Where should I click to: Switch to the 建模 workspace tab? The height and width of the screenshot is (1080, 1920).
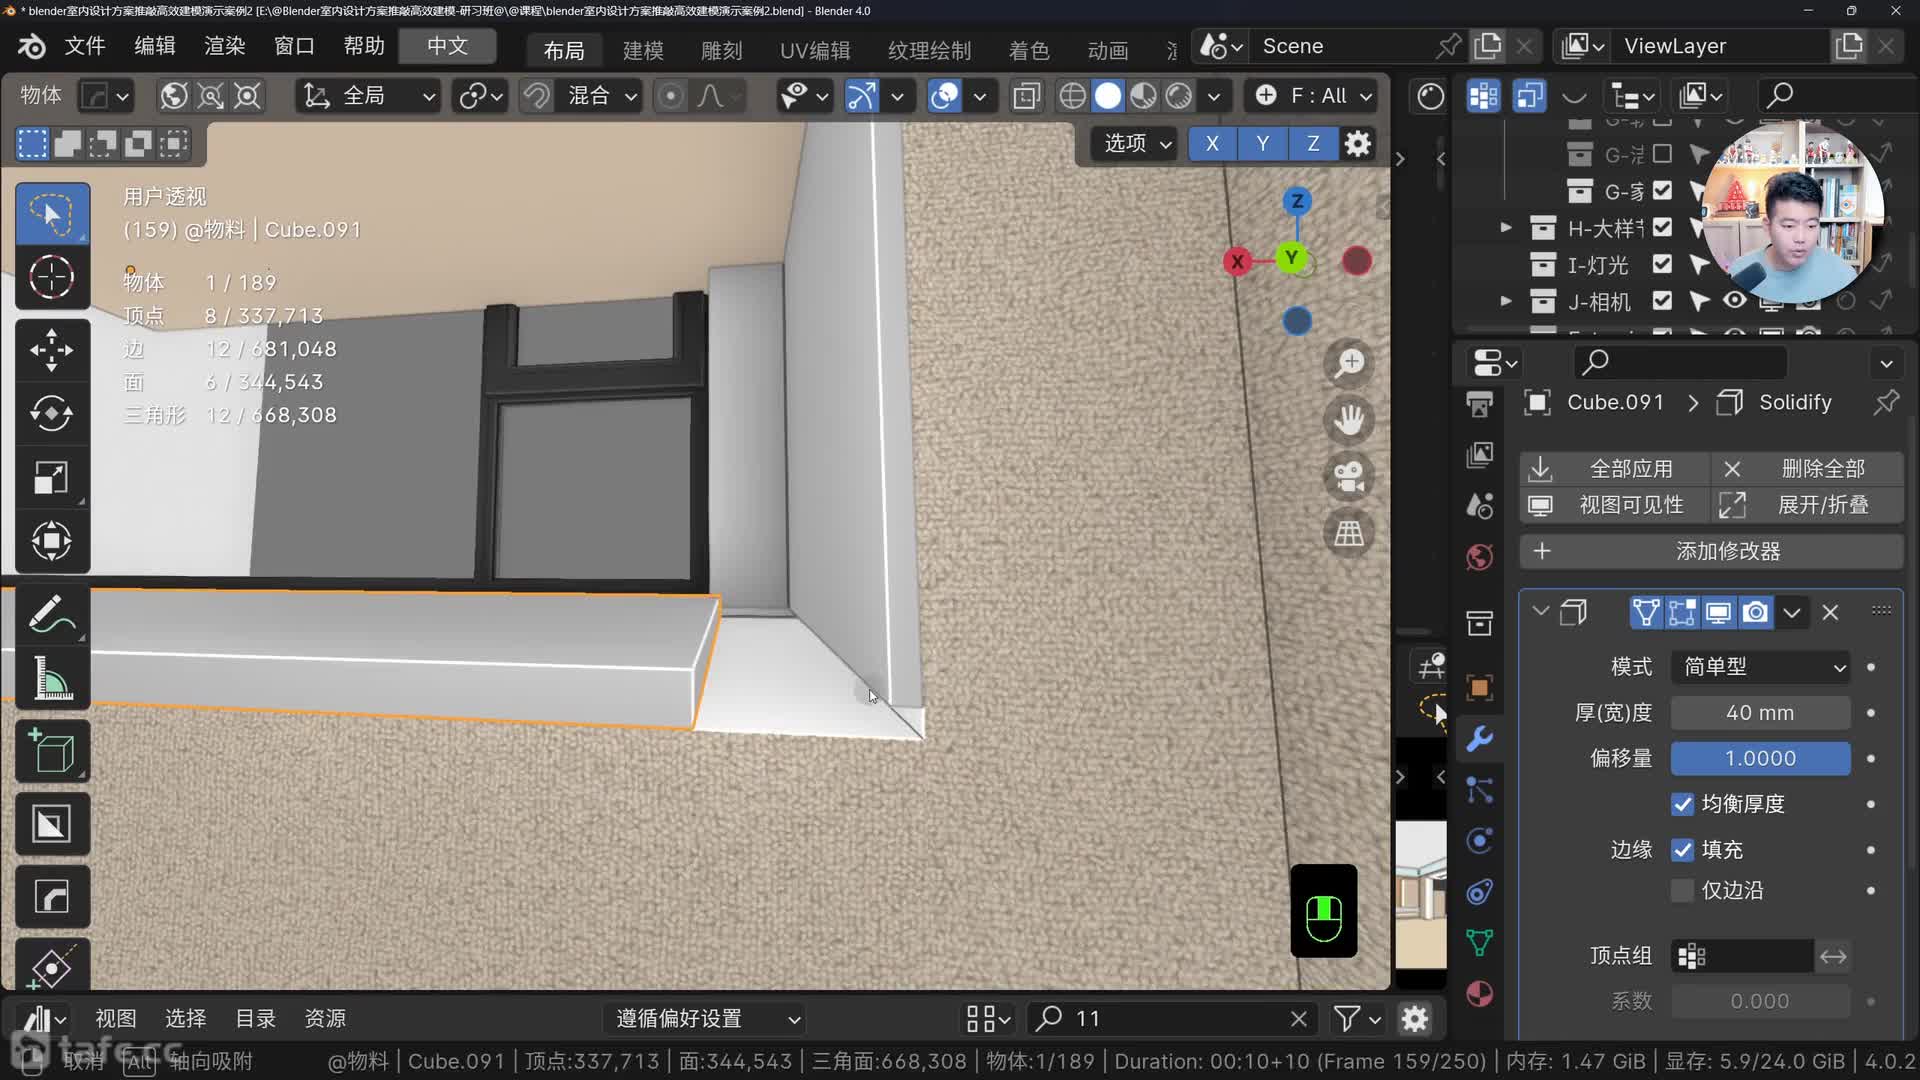643,50
